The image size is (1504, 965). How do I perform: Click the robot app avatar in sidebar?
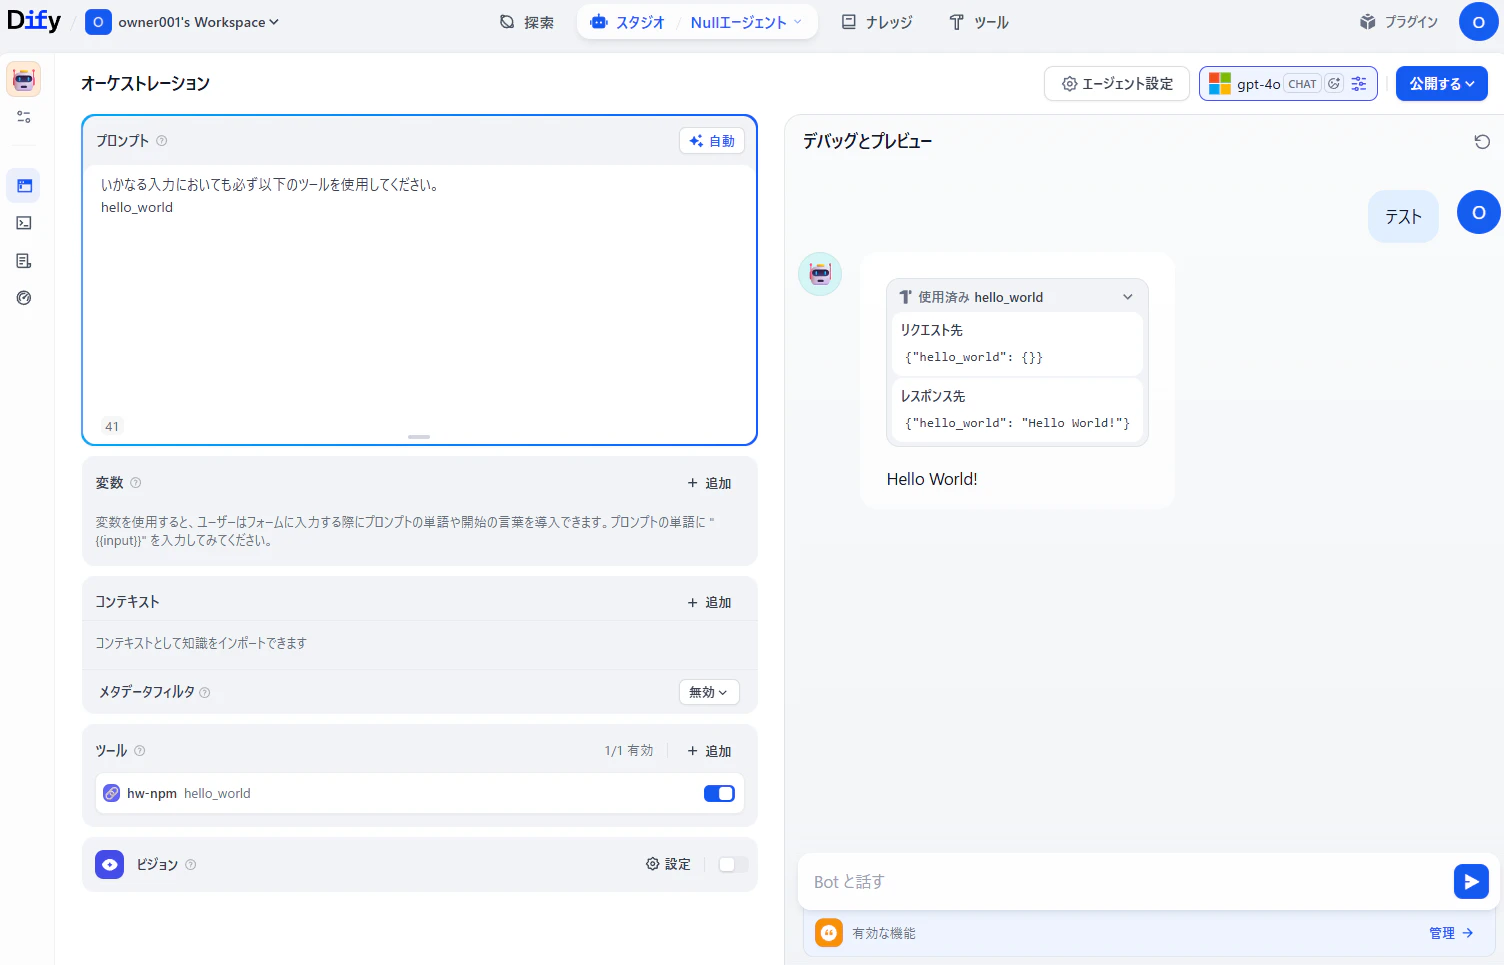[24, 79]
